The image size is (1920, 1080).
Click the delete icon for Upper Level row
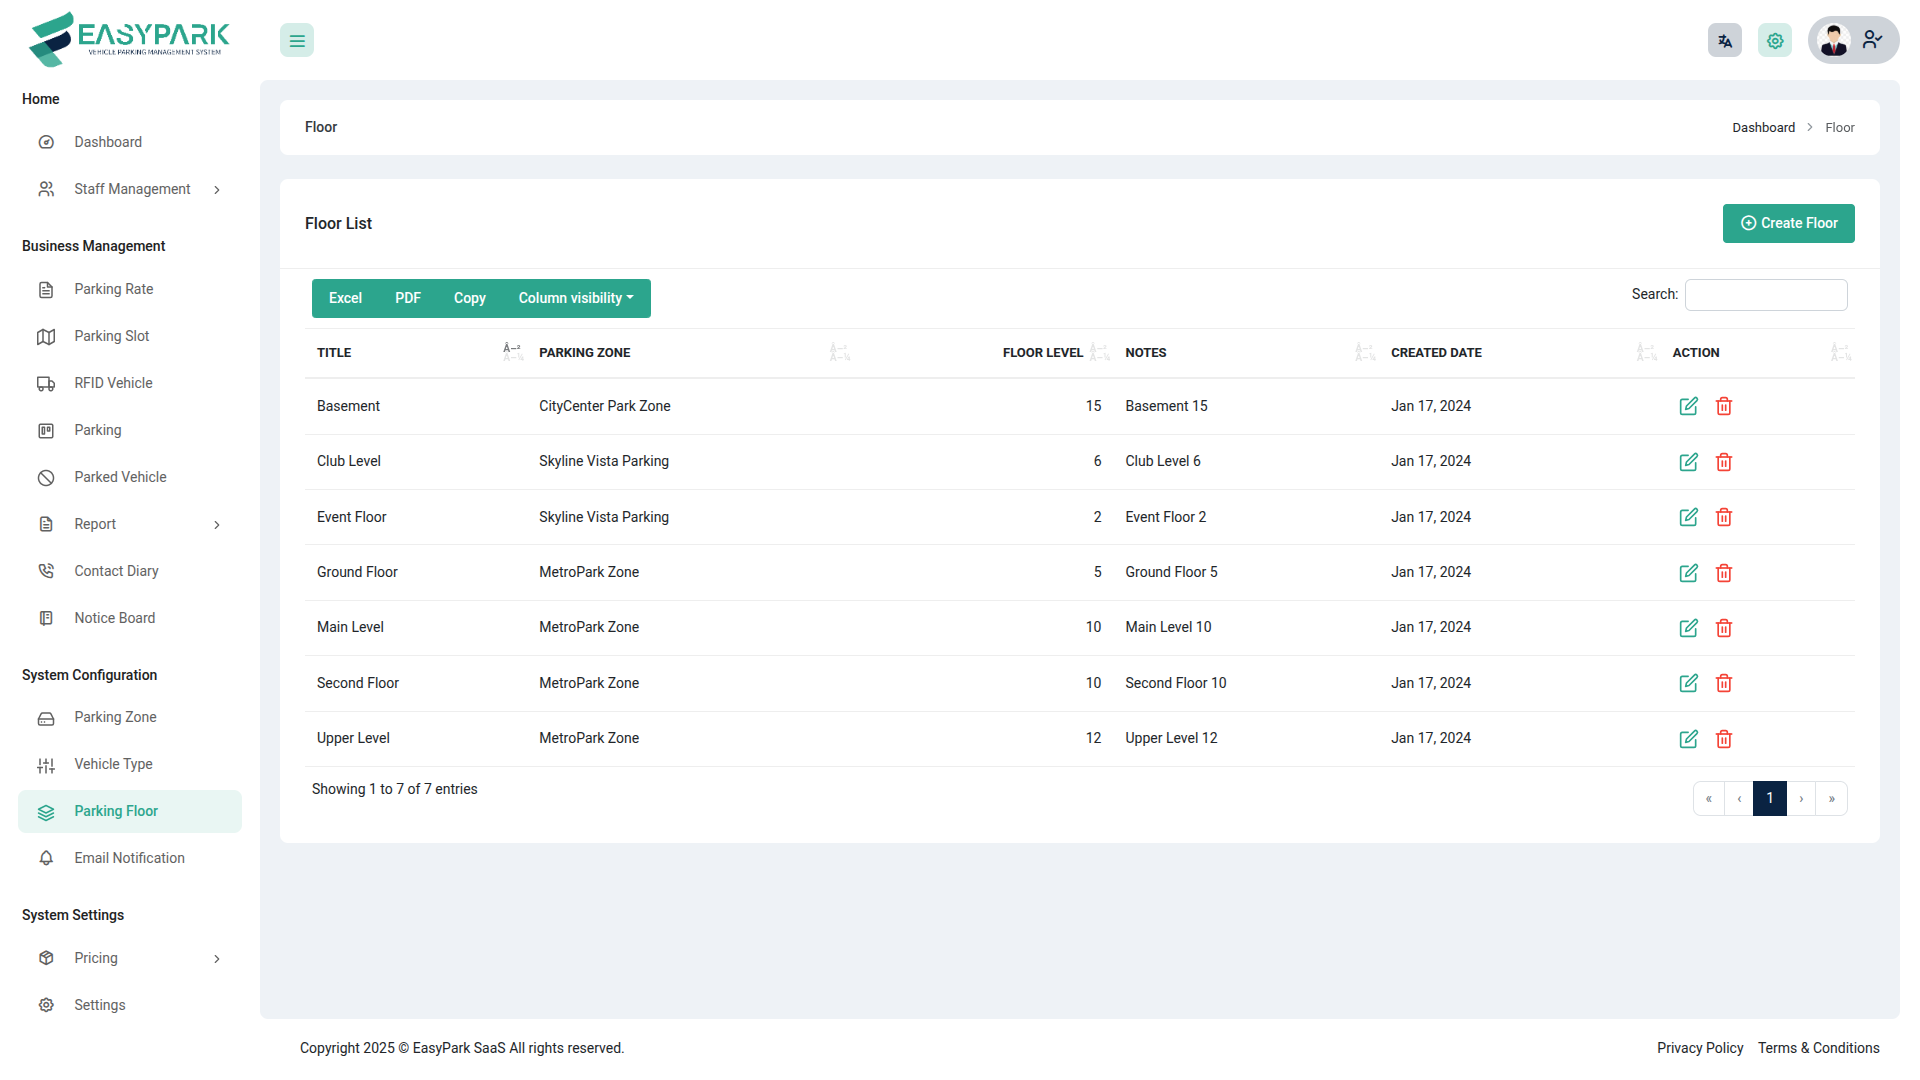point(1724,739)
